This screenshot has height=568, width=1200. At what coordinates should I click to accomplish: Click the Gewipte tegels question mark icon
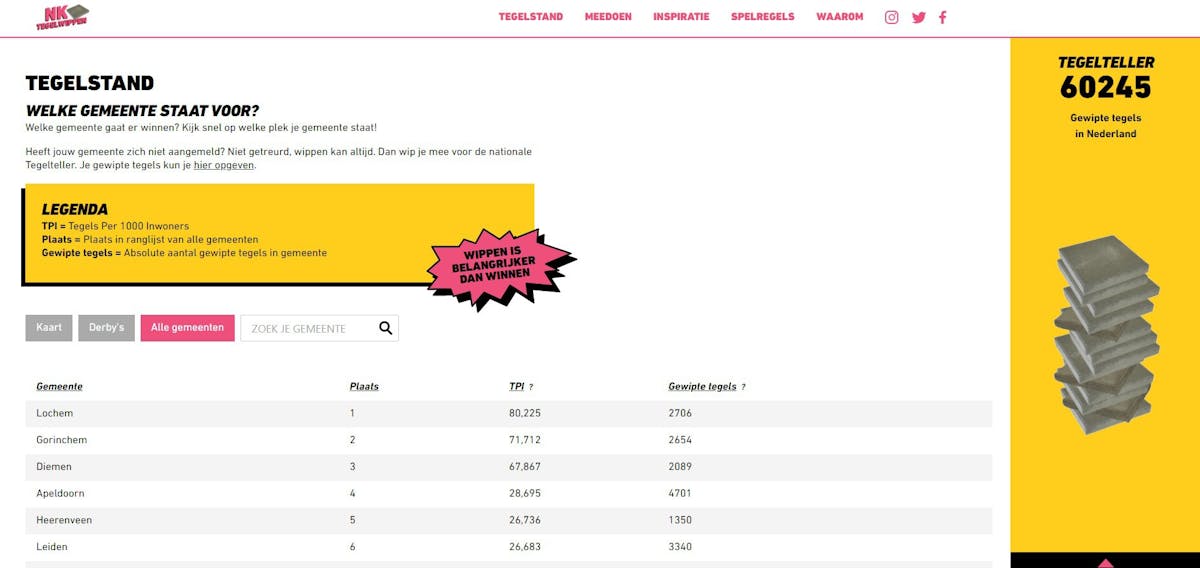[743, 387]
